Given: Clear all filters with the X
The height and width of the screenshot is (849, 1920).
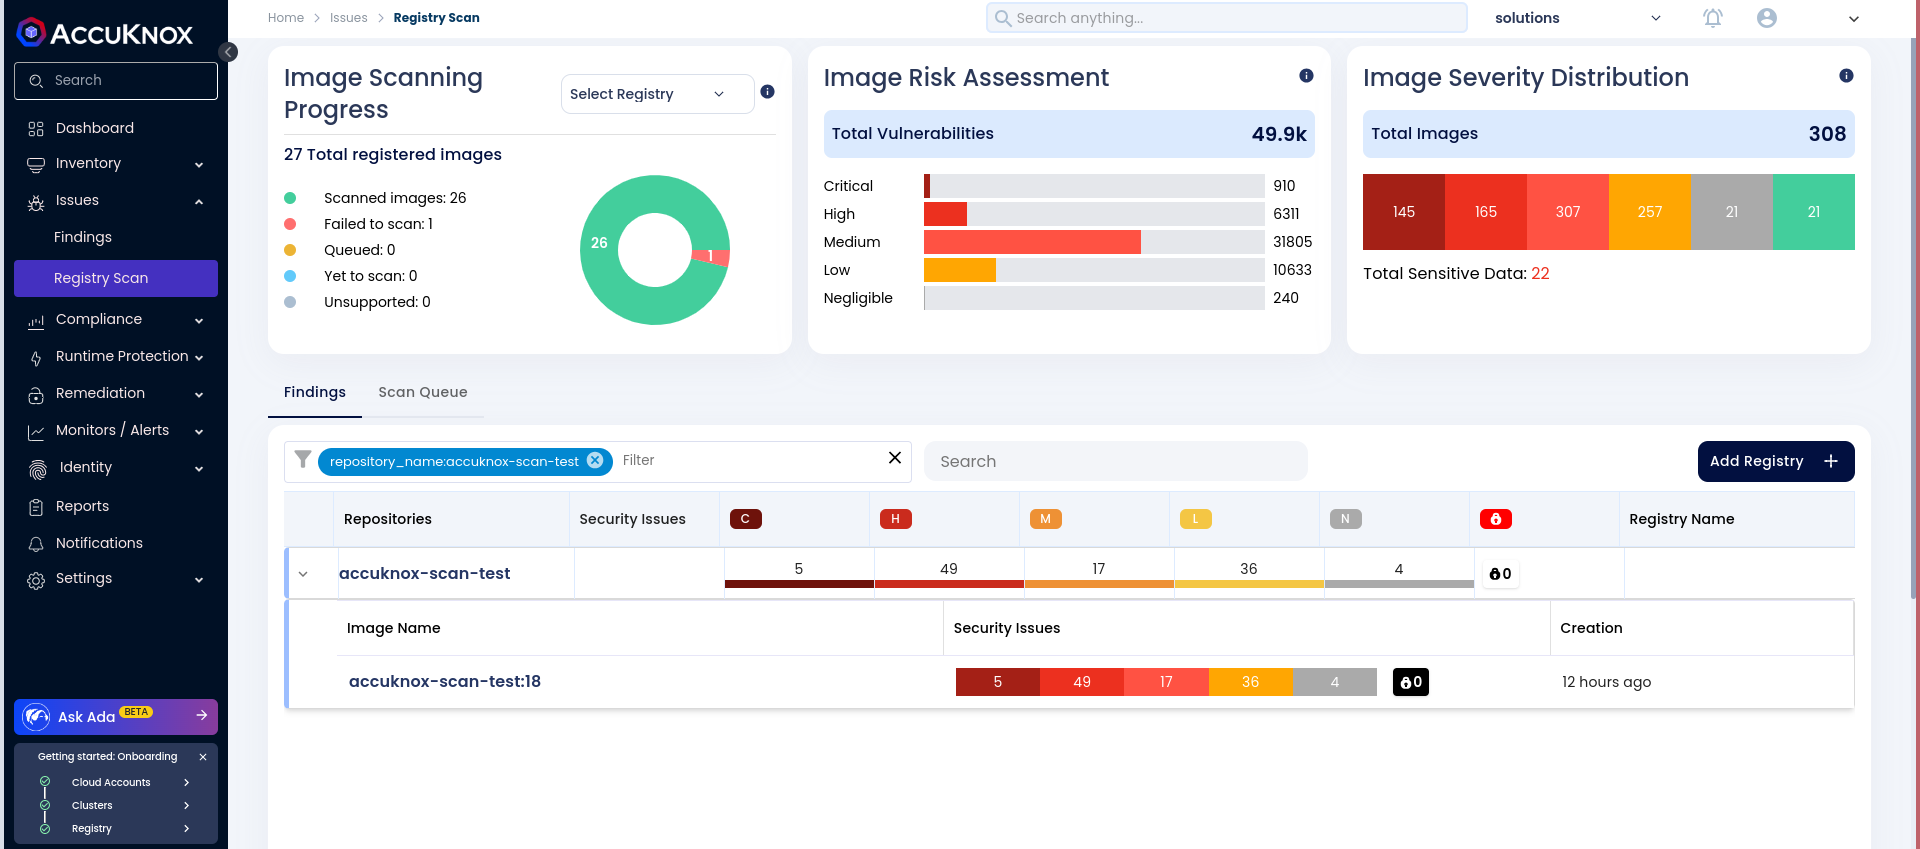Looking at the screenshot, I should coord(895,457).
